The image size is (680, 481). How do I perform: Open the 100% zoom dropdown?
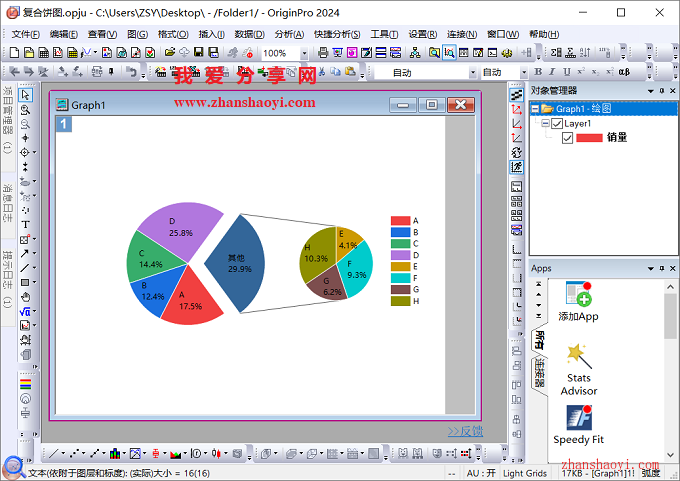click(304, 53)
